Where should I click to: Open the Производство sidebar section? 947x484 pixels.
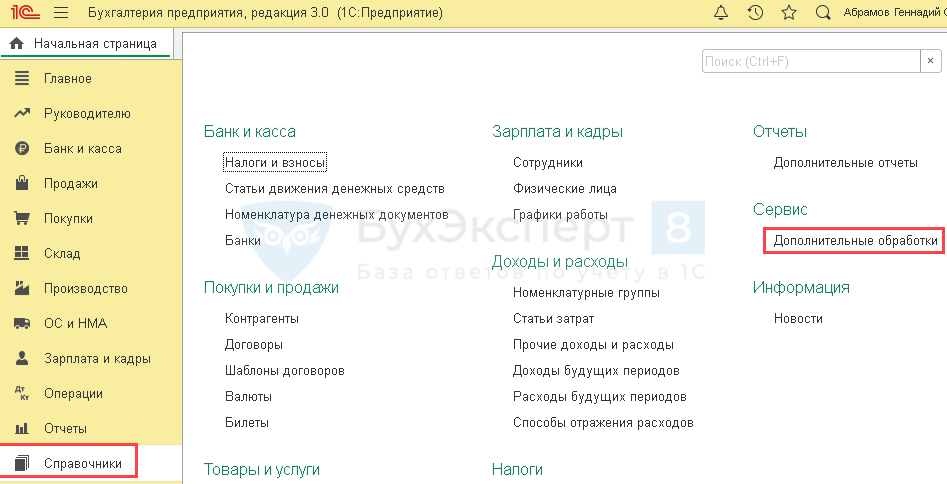pyautogui.click(x=85, y=289)
